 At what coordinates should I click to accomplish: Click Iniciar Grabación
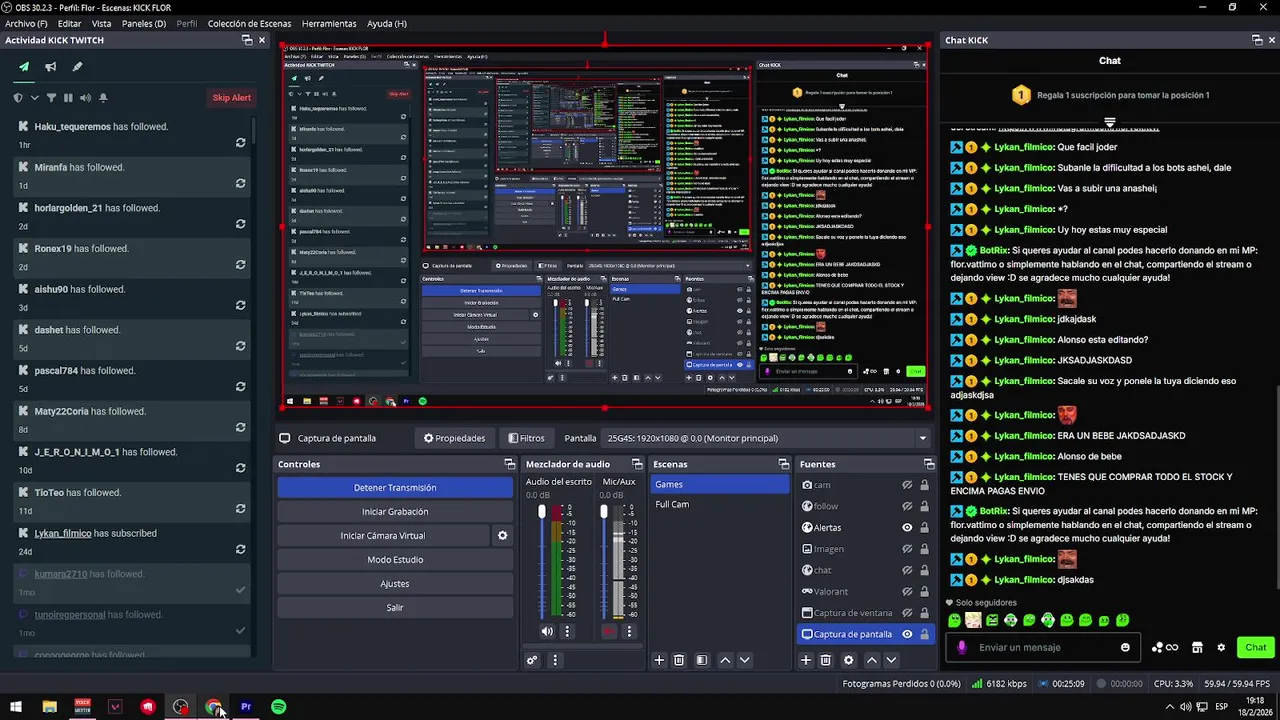[395, 511]
